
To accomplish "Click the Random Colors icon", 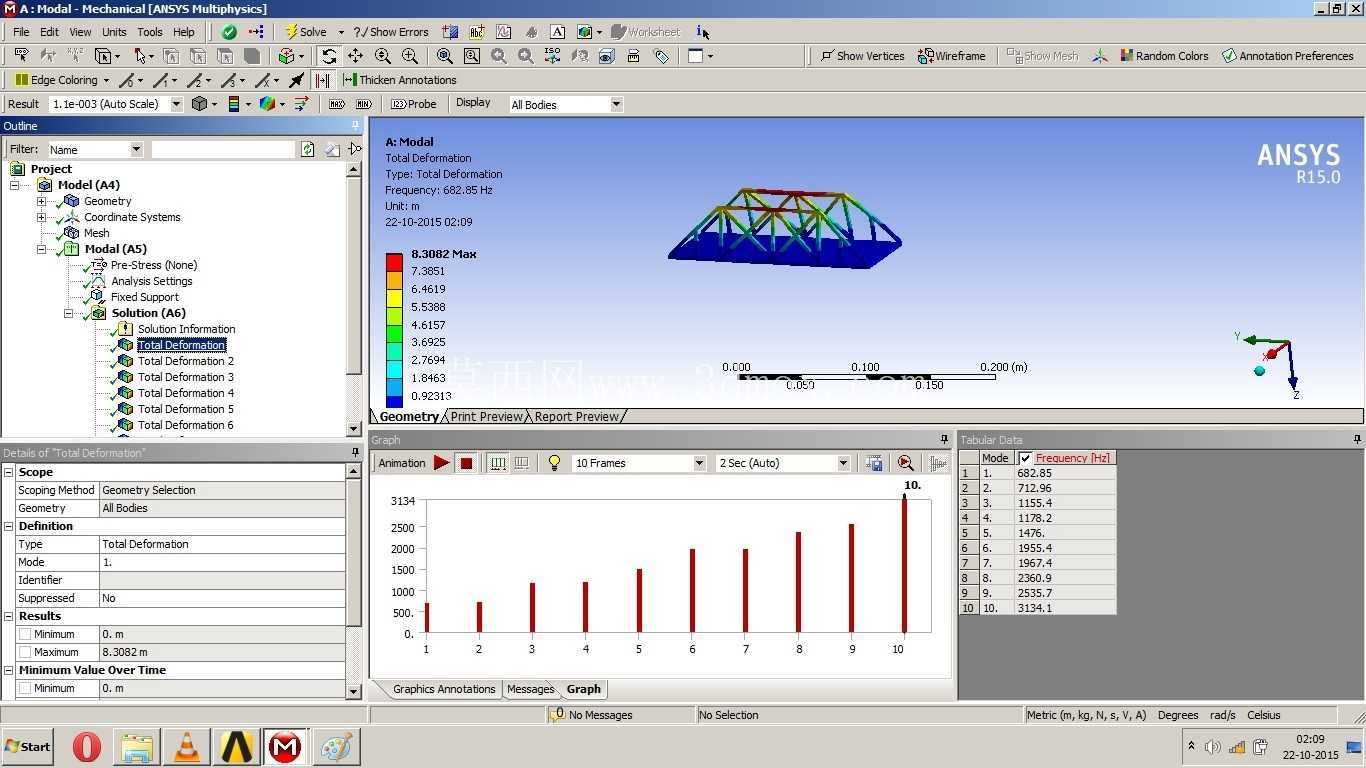I will click(x=1126, y=56).
